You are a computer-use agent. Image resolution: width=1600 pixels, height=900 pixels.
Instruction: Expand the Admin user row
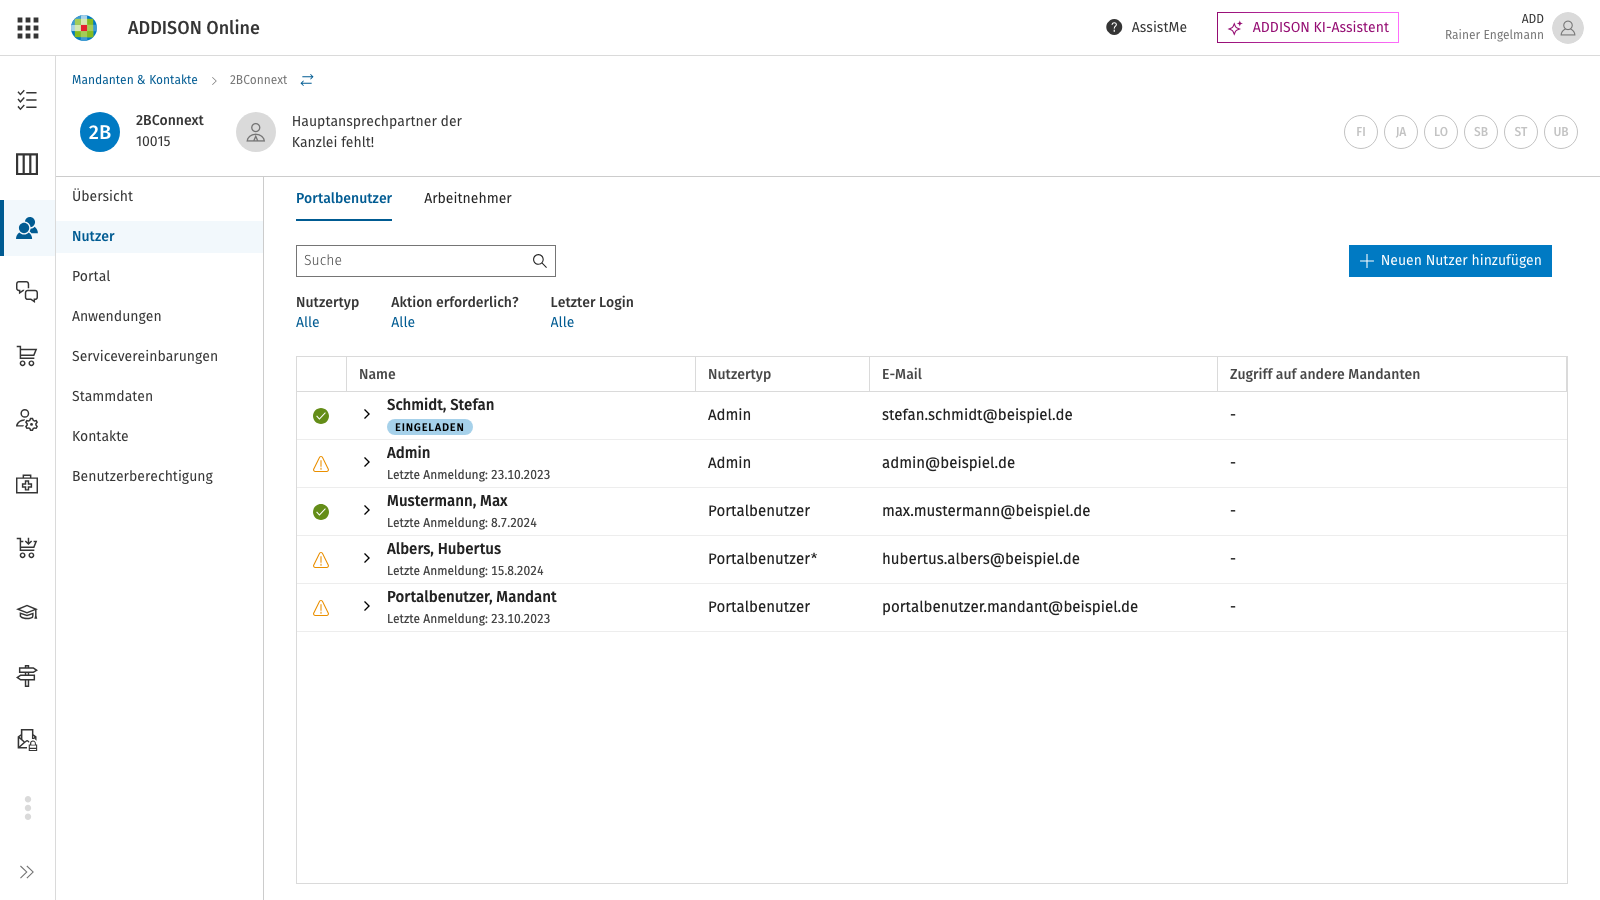(367, 462)
